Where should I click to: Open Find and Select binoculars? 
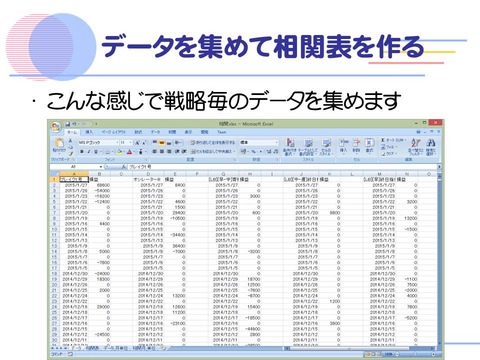click(x=430, y=147)
